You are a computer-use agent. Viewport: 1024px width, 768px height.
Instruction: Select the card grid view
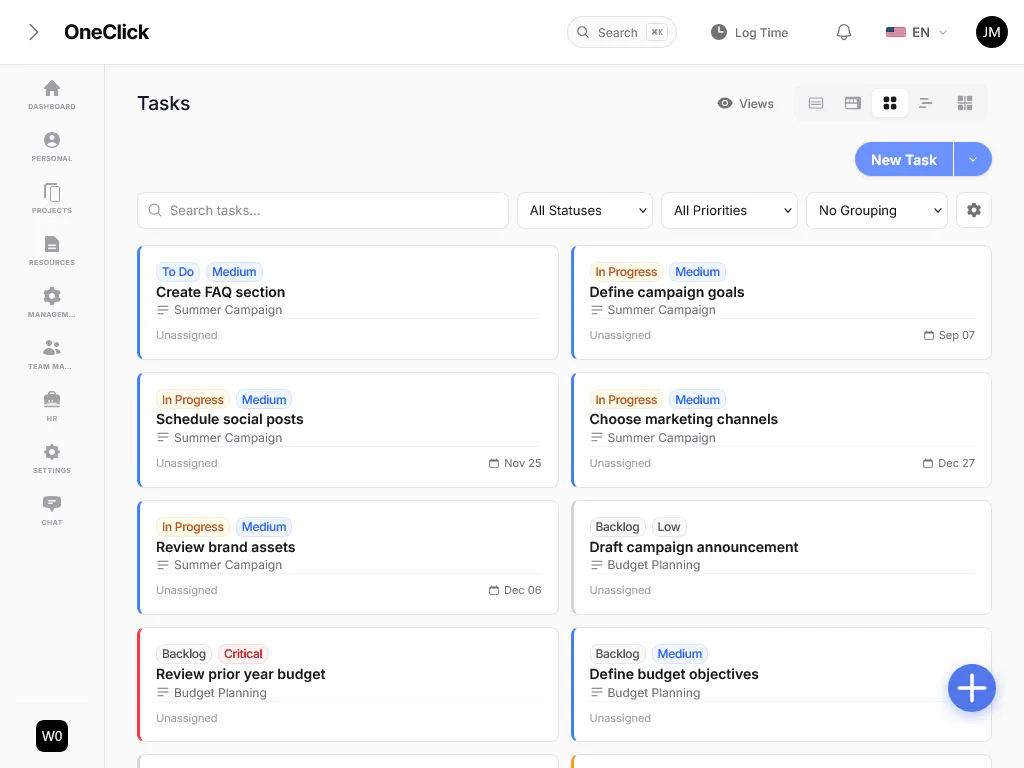[889, 103]
